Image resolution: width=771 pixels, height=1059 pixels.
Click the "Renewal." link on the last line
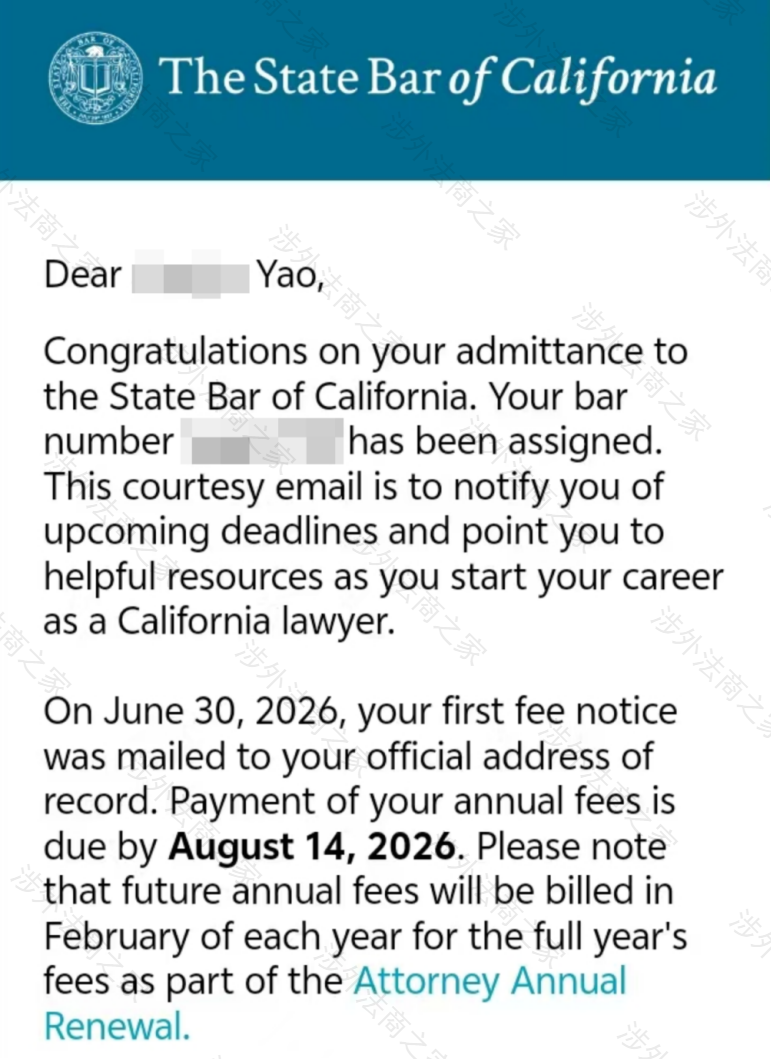[x=117, y=1027]
